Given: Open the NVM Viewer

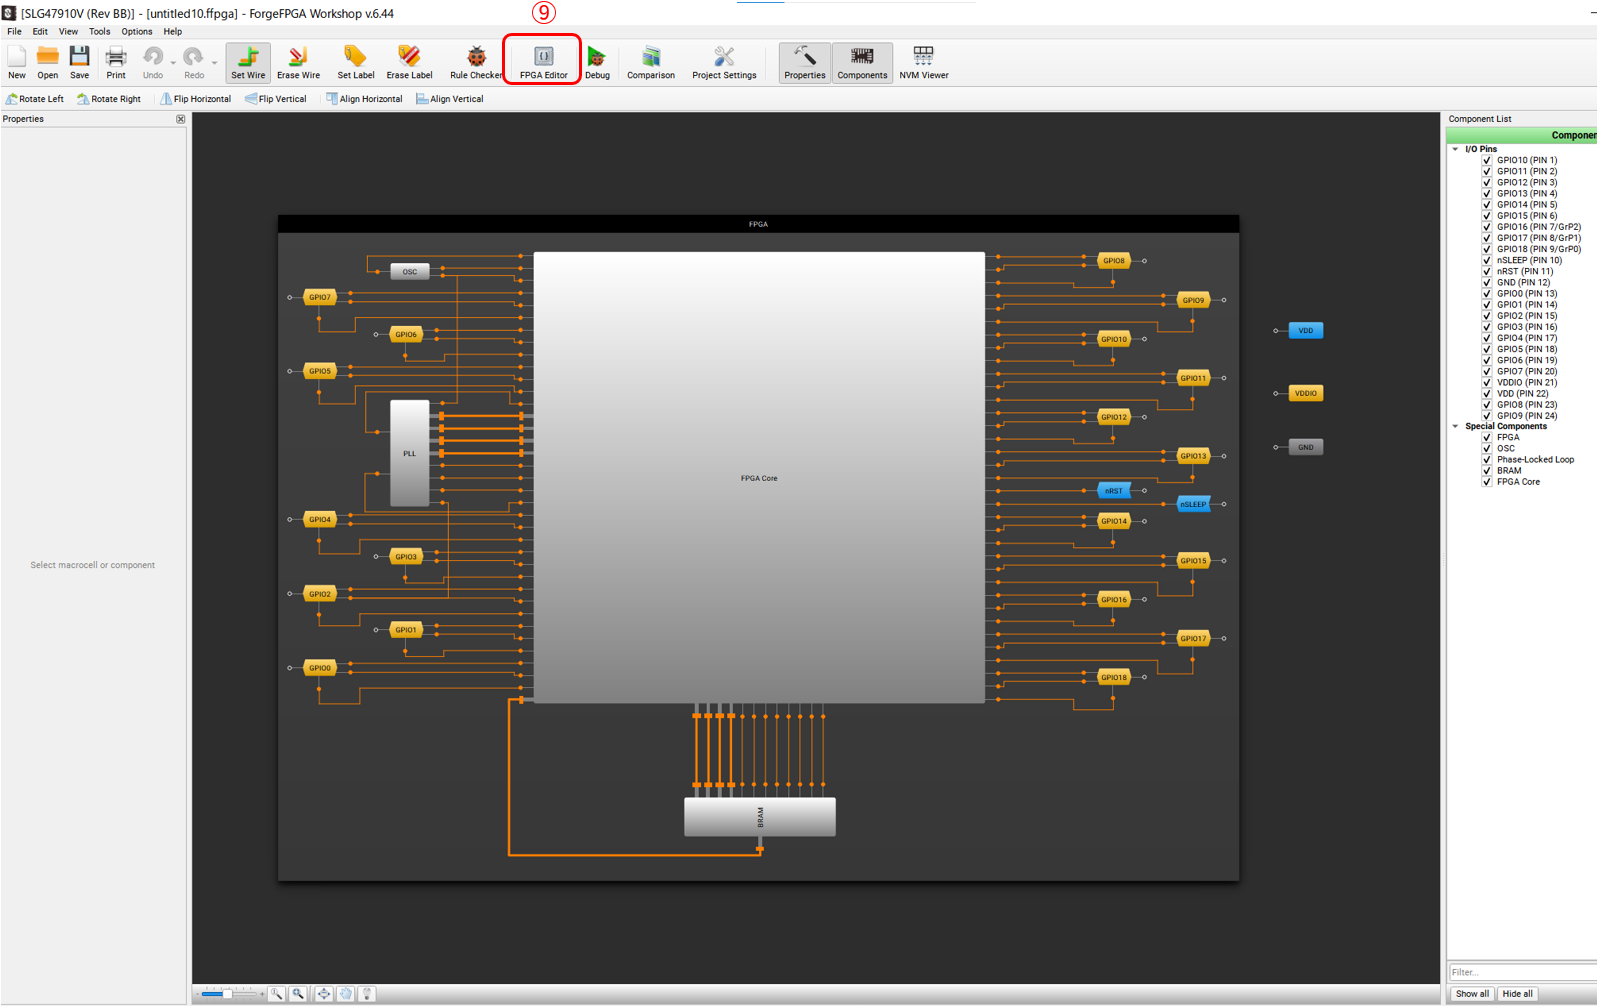Looking at the screenshot, I should [x=923, y=62].
